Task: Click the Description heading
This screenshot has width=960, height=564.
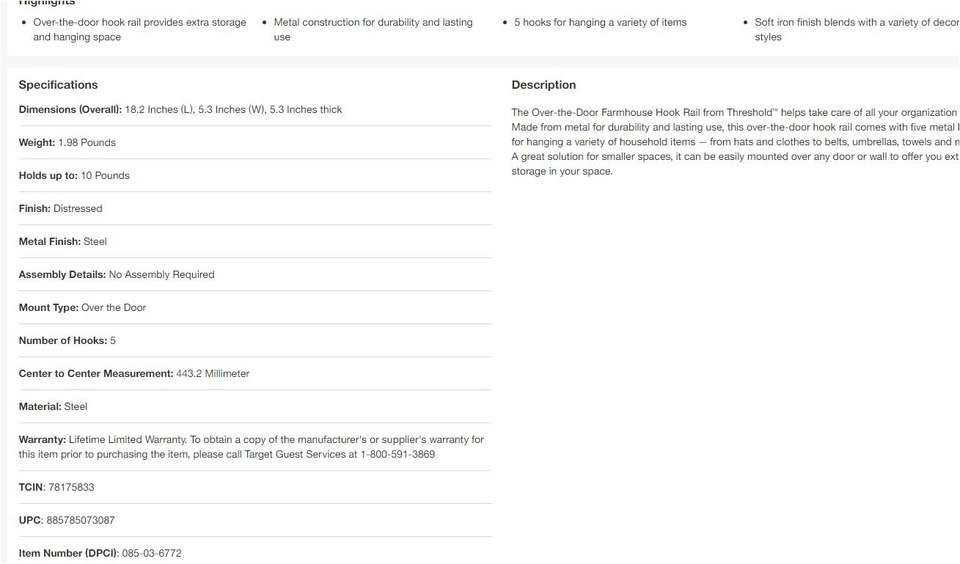Action: 543,85
